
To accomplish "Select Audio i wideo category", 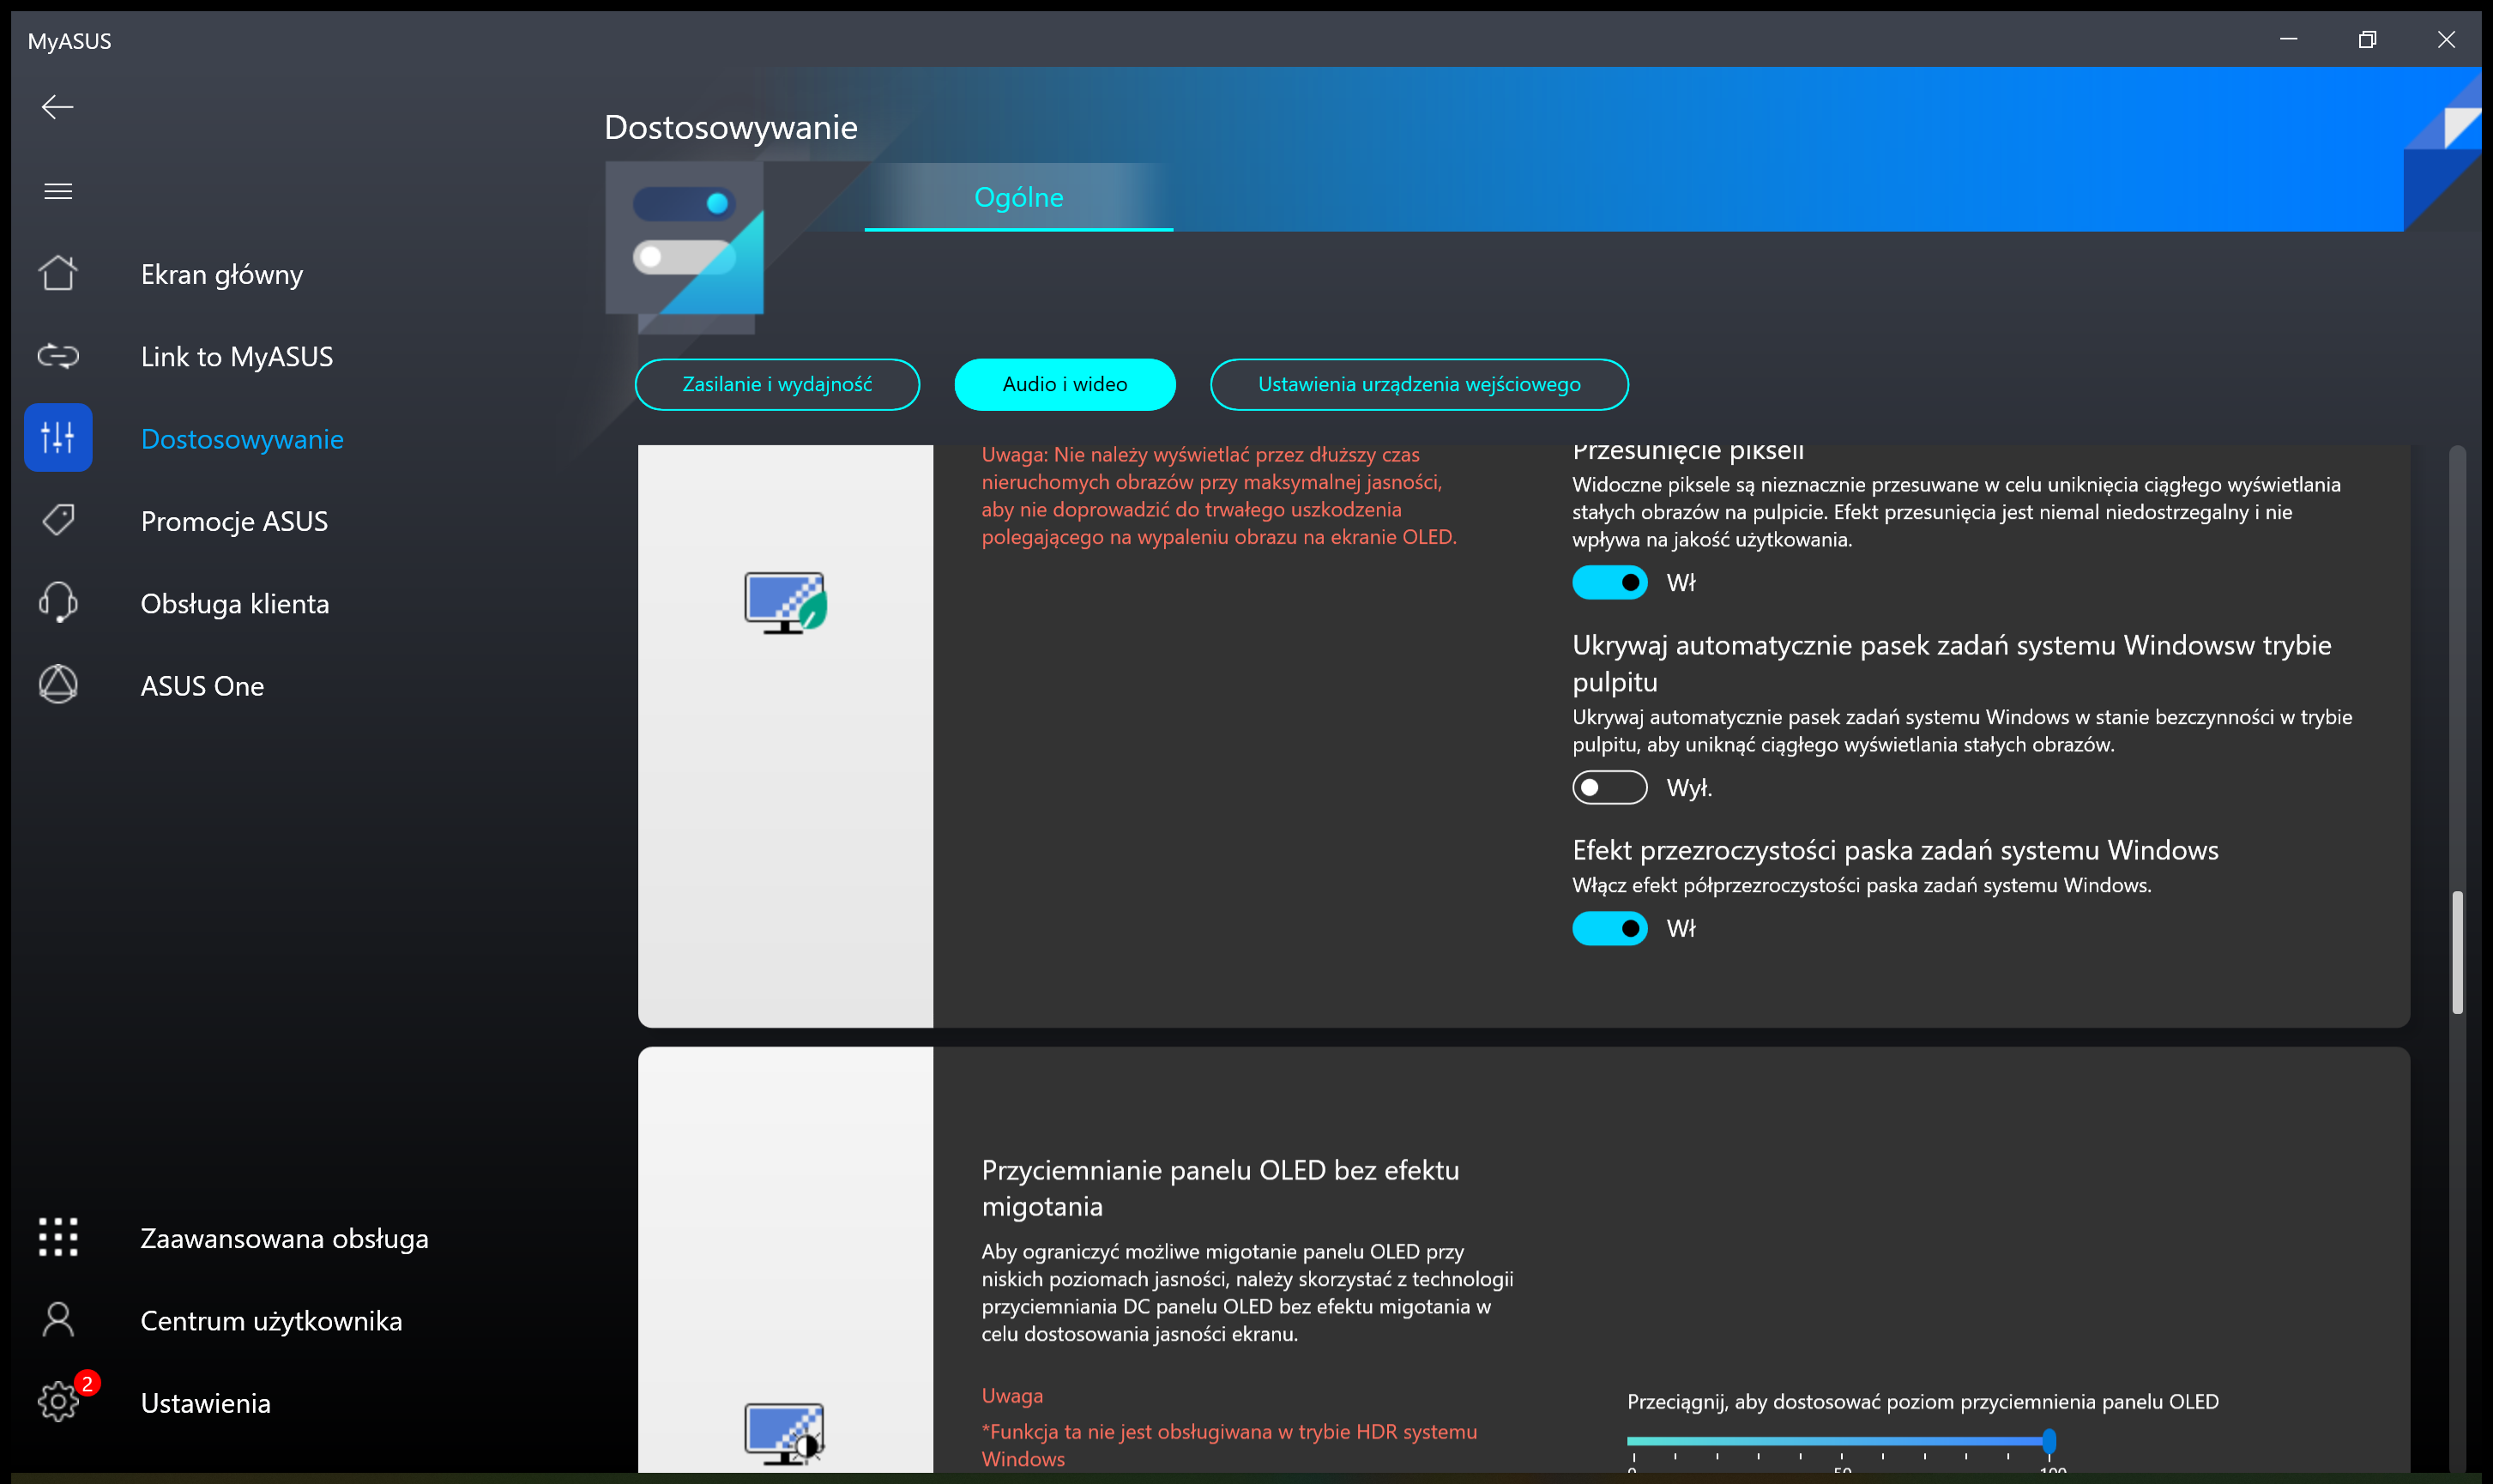I will 1065,384.
